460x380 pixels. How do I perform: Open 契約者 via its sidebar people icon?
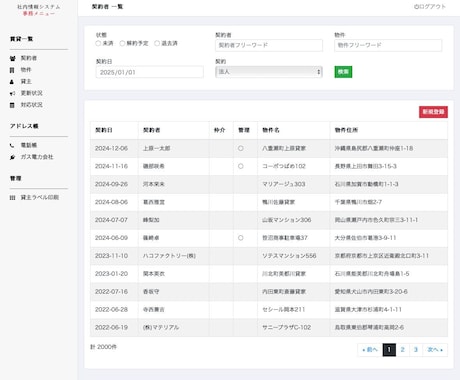pyautogui.click(x=12, y=58)
